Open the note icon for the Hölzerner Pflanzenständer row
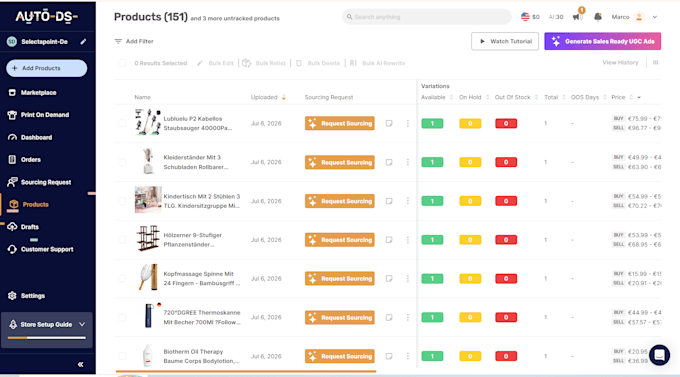 (x=389, y=239)
